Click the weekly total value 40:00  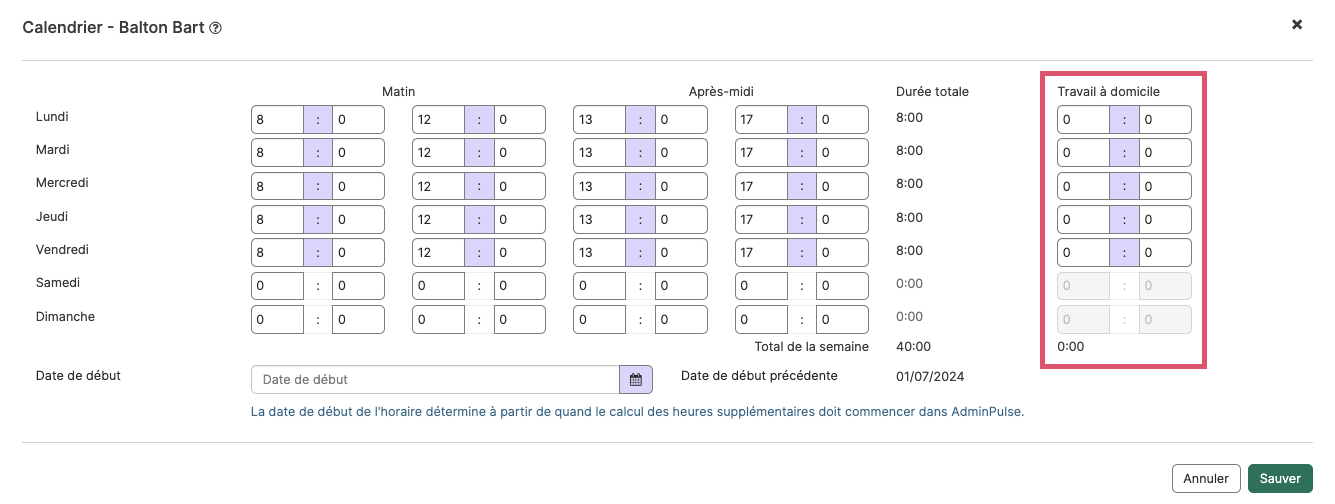pos(913,347)
